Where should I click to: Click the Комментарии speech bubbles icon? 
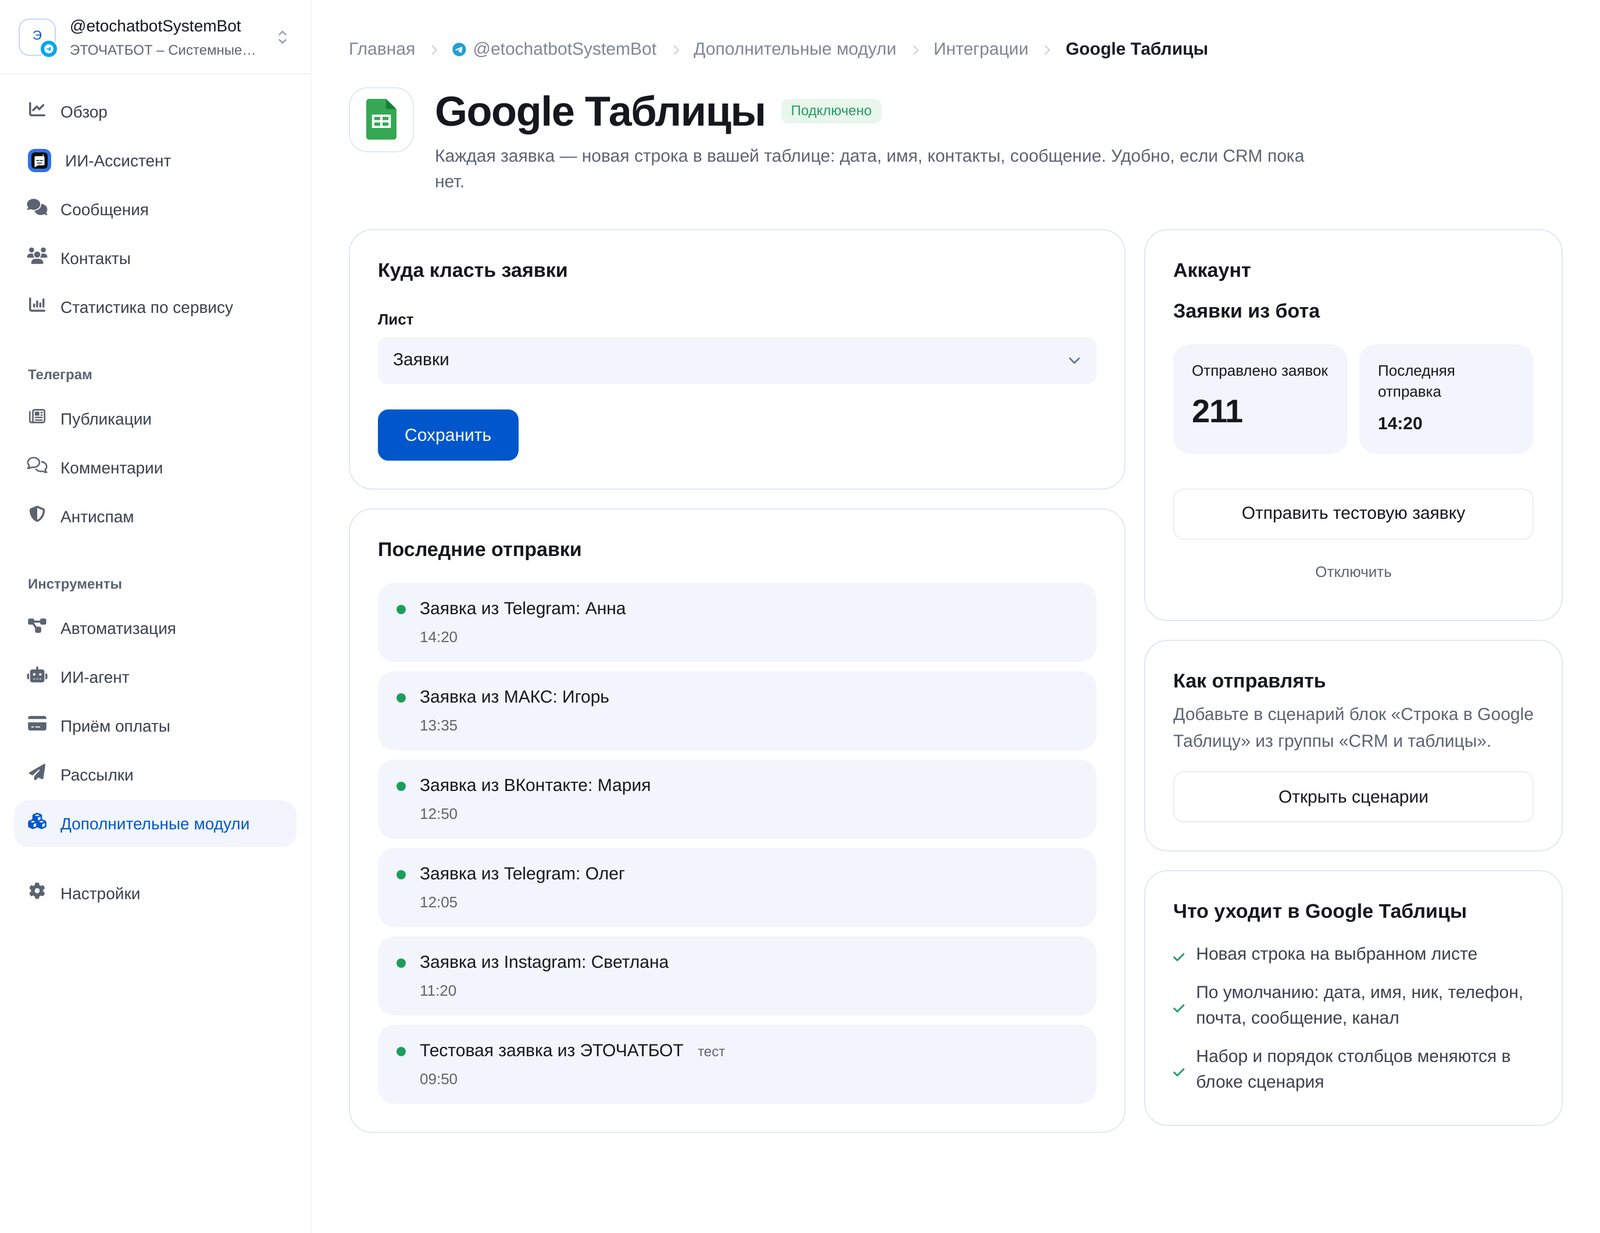click(x=37, y=466)
